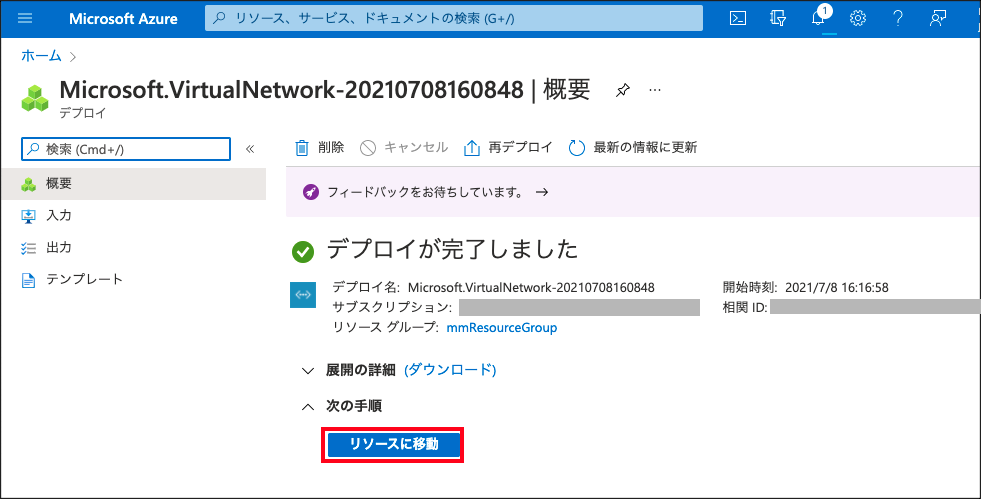Open the feedback person icon
The height and width of the screenshot is (499, 981).
[937, 18]
